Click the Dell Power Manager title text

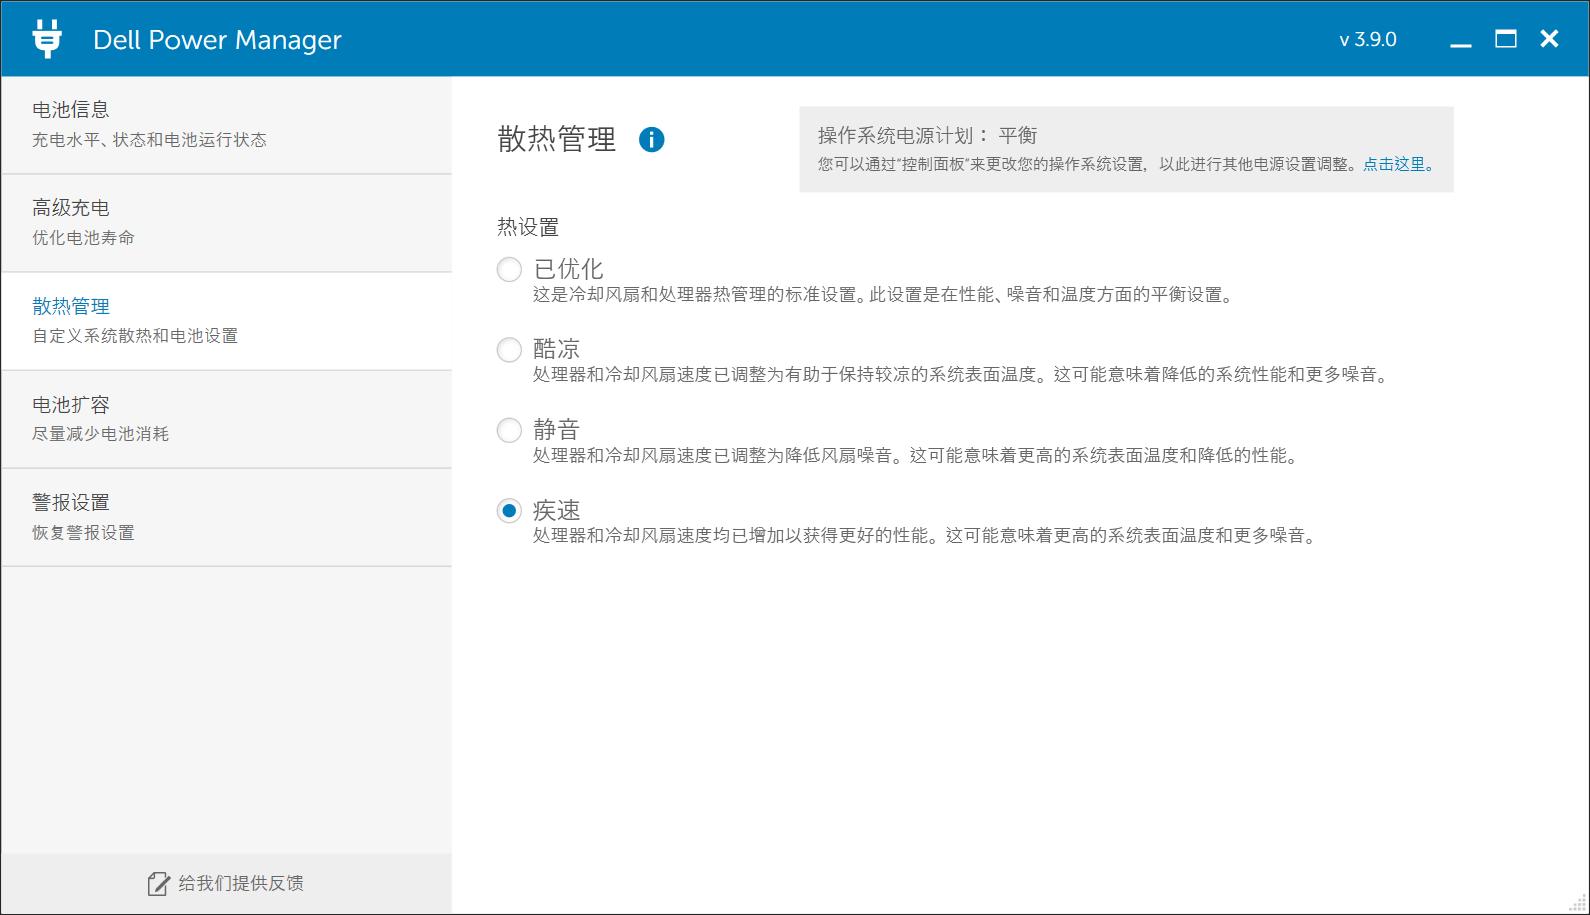[217, 40]
